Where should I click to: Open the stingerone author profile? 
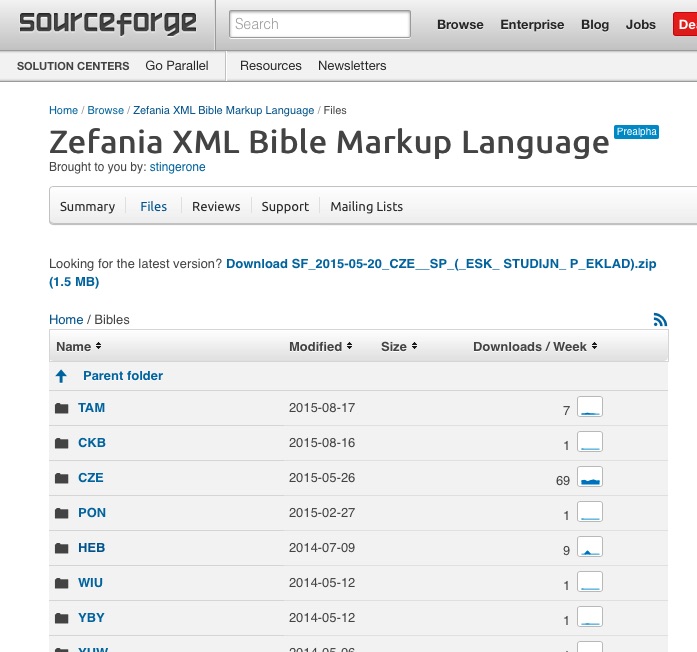pos(177,167)
